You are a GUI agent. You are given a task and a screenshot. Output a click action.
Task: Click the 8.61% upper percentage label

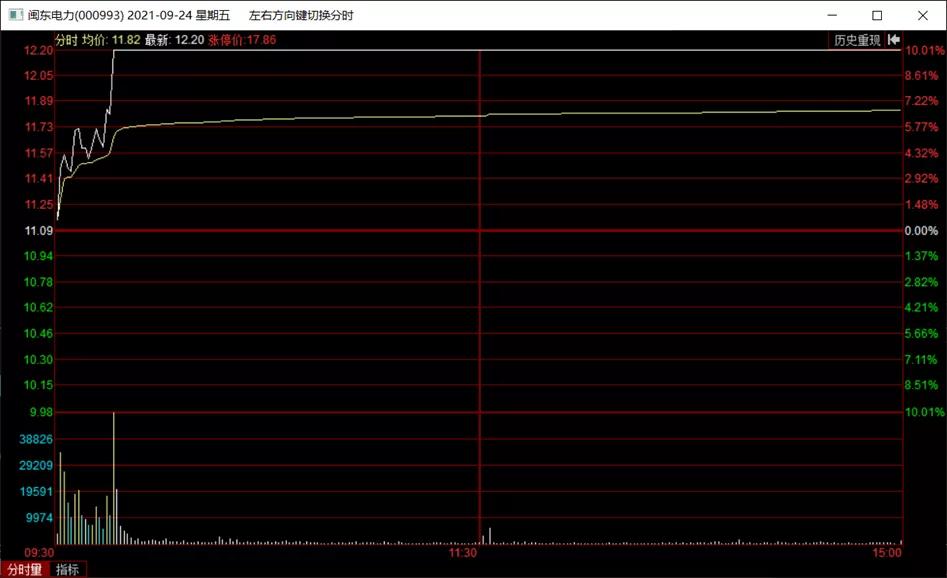(921, 75)
